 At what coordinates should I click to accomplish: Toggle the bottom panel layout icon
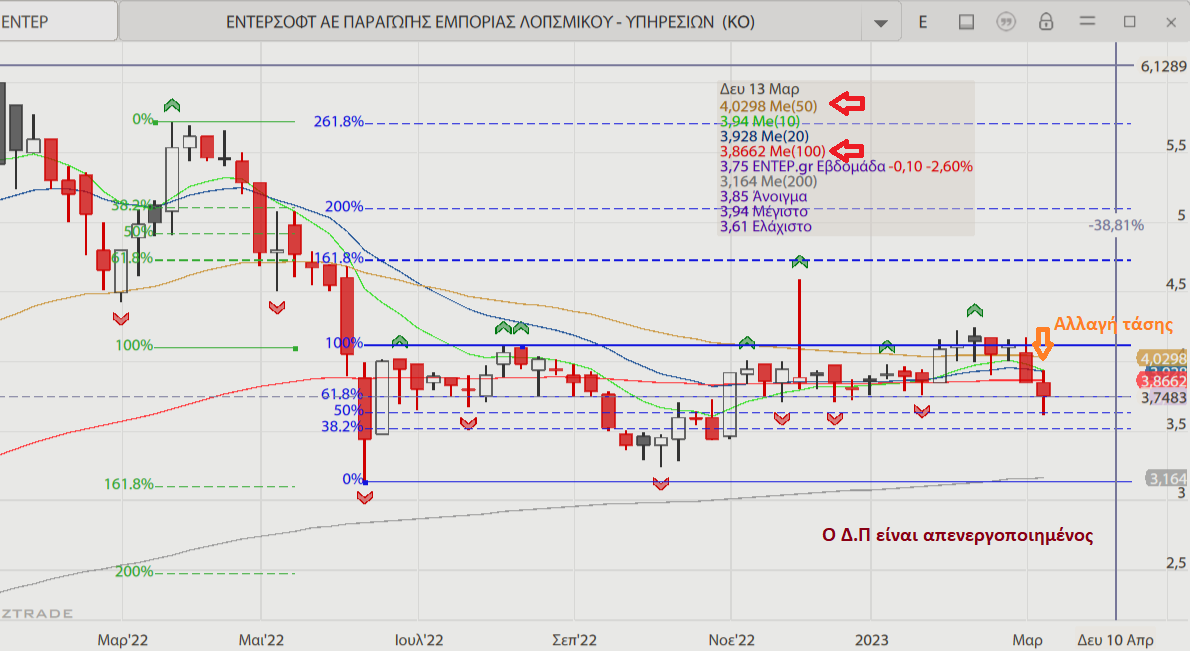tap(966, 22)
